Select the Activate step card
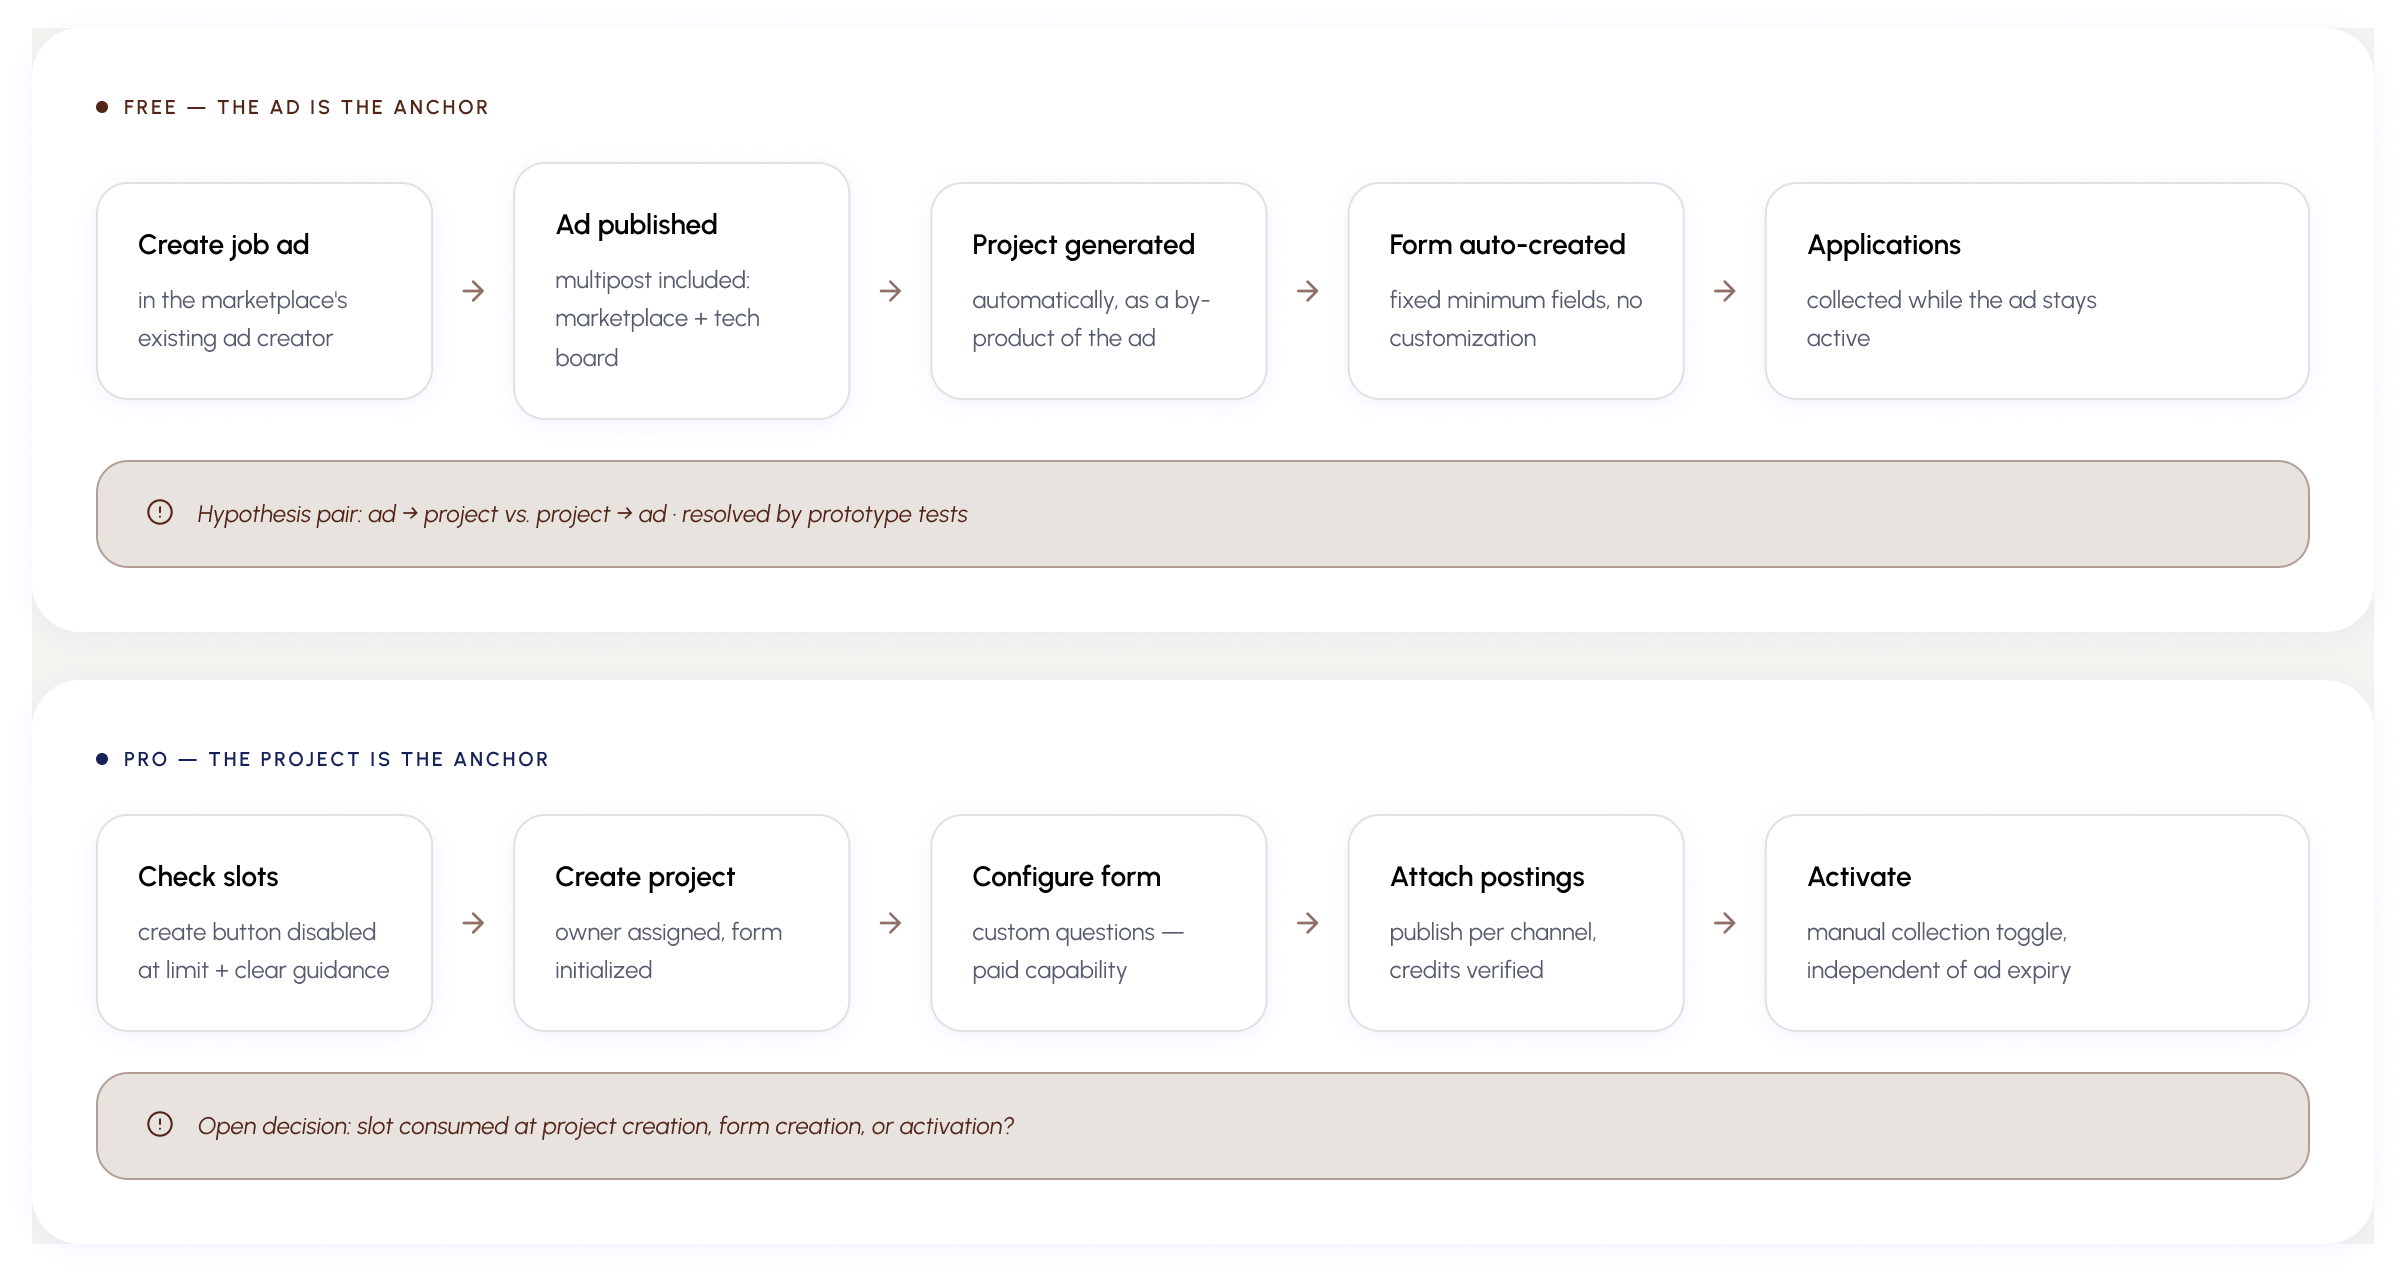The width and height of the screenshot is (2406, 1280). [2036, 923]
